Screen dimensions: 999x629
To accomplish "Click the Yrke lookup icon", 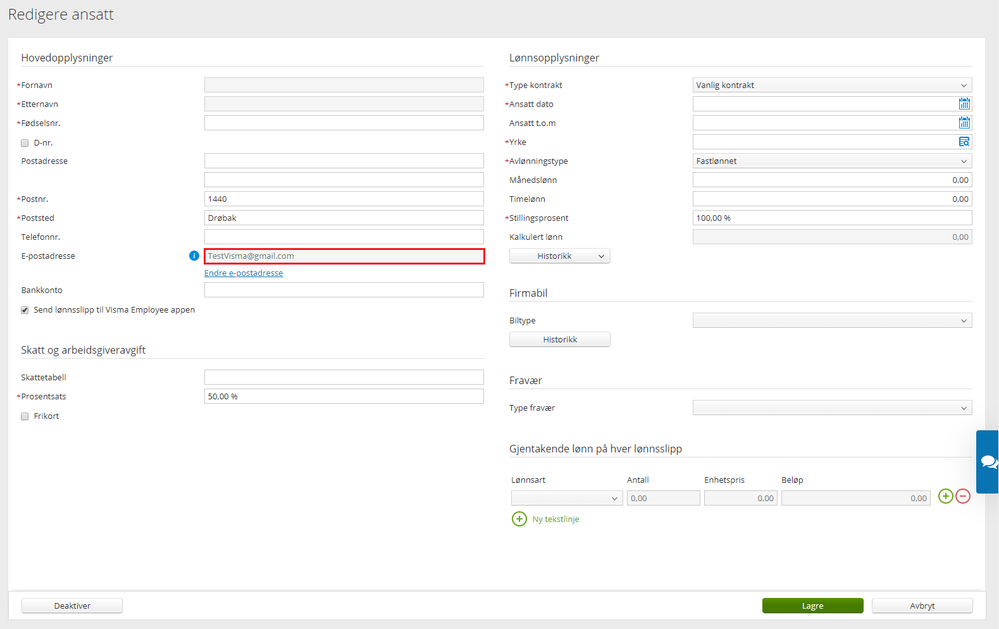I will click(x=964, y=142).
